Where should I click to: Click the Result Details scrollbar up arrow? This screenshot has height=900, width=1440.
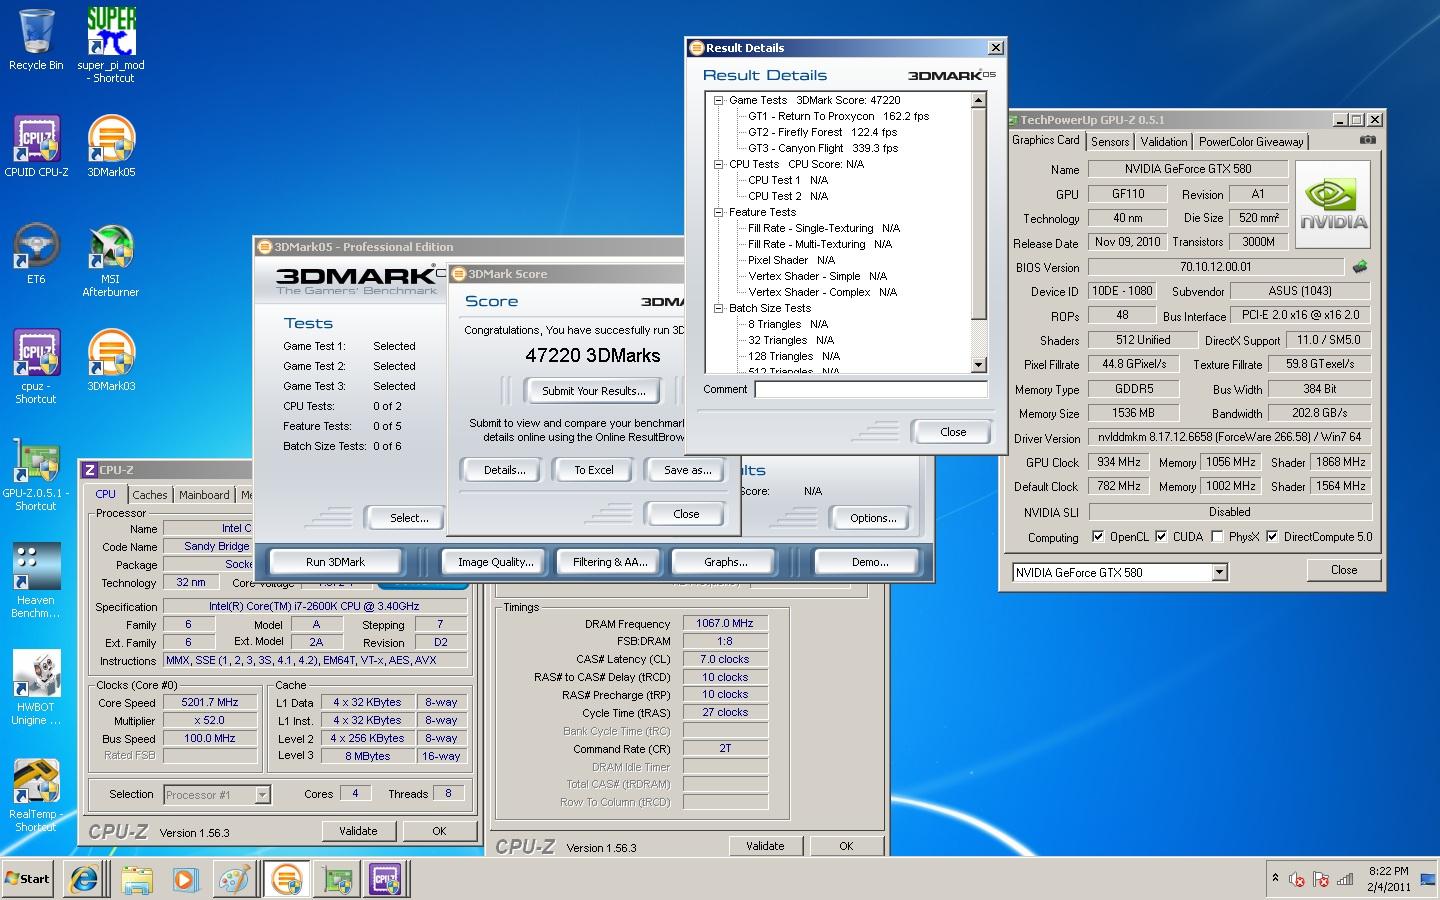(x=979, y=100)
